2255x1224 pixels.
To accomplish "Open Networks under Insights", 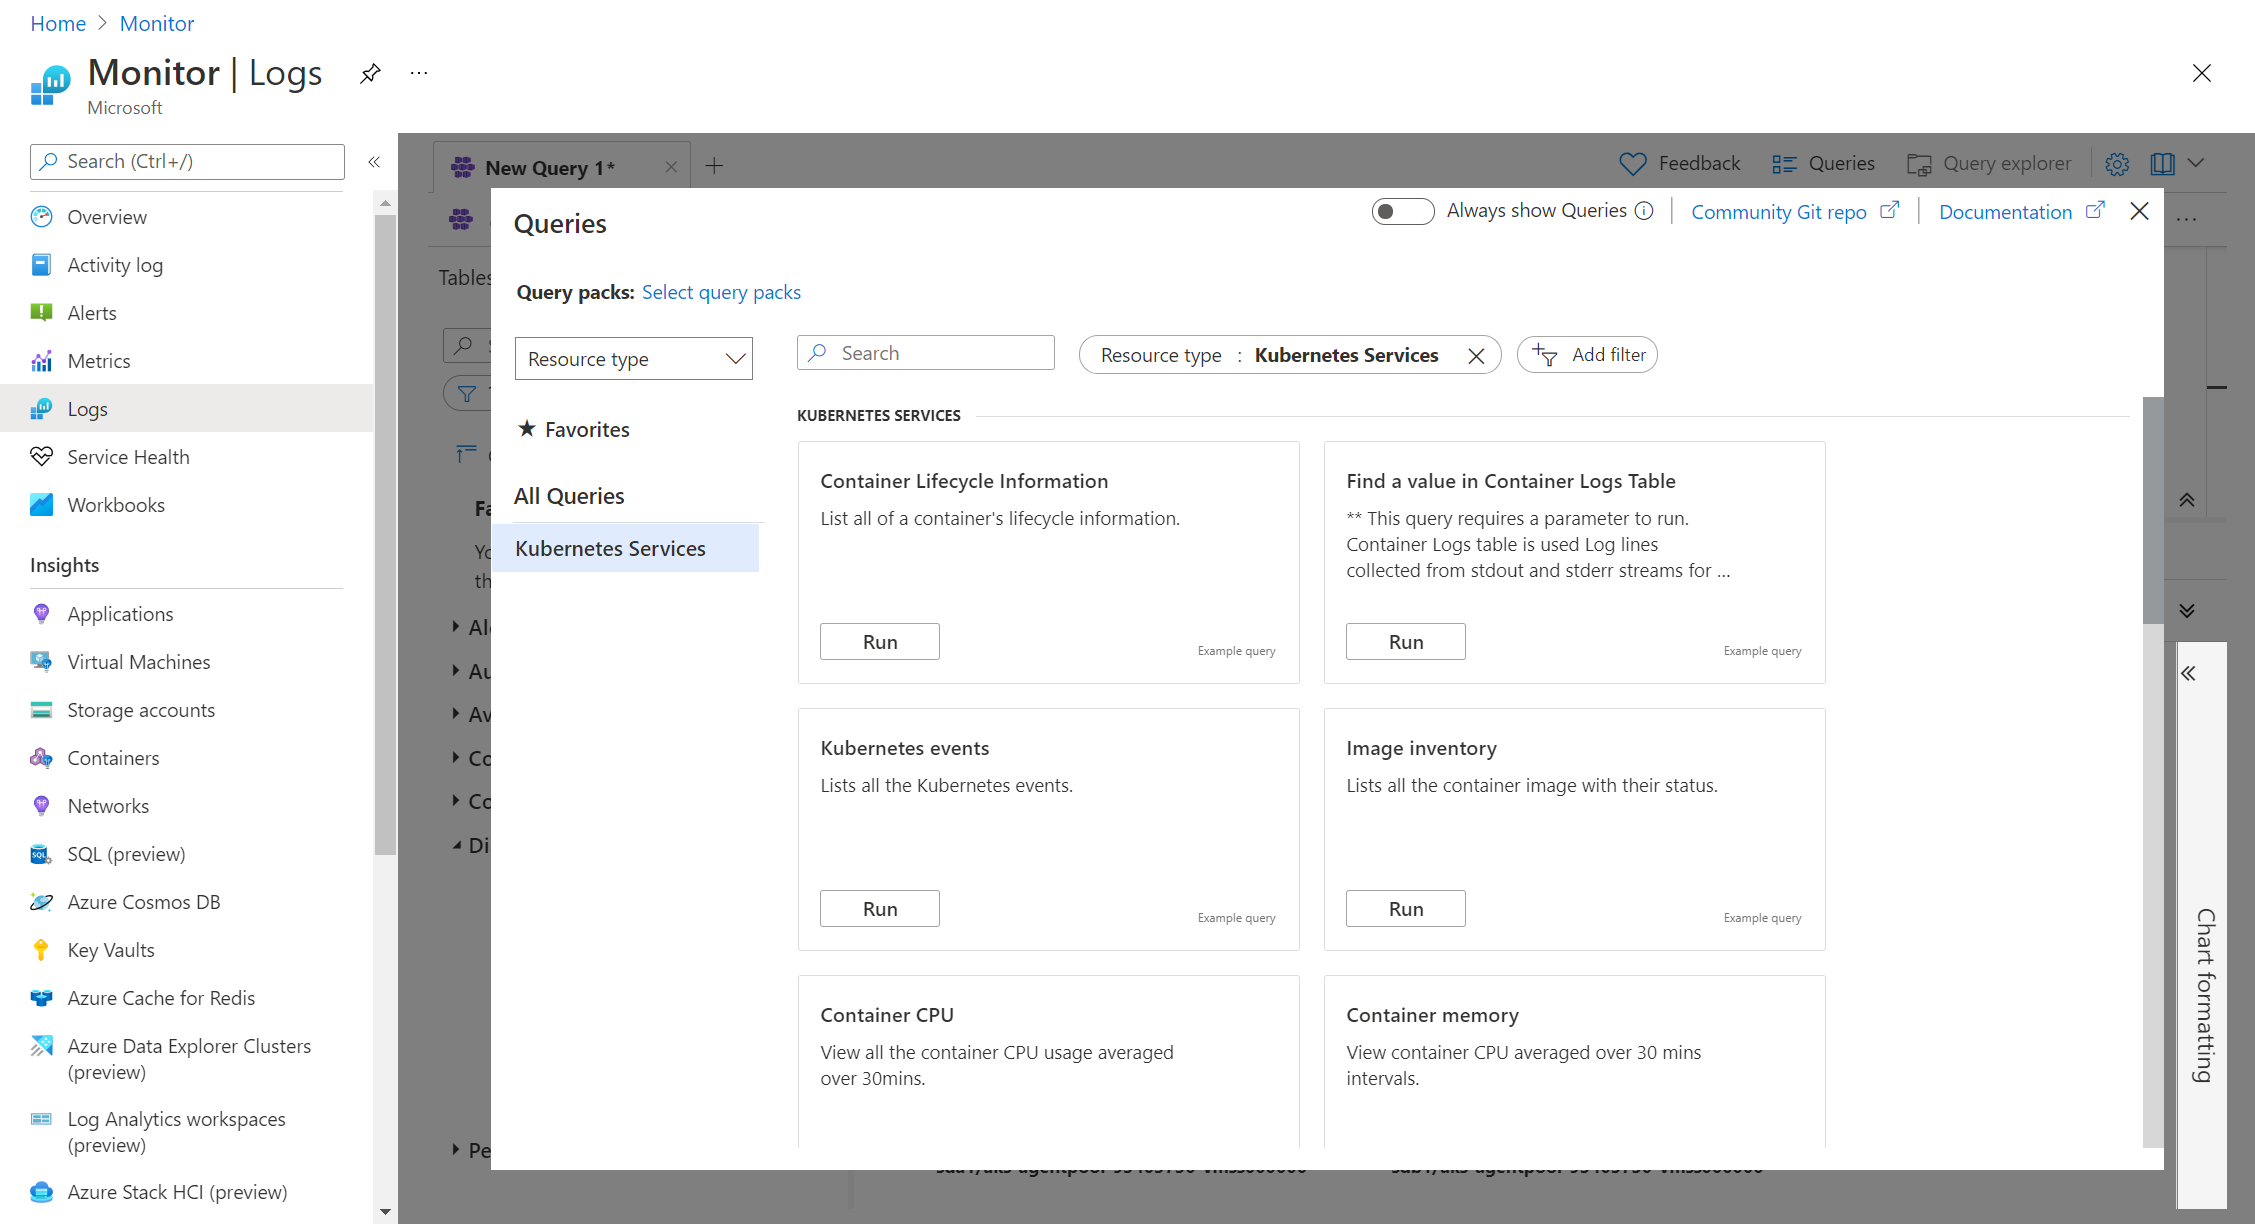I will [108, 805].
